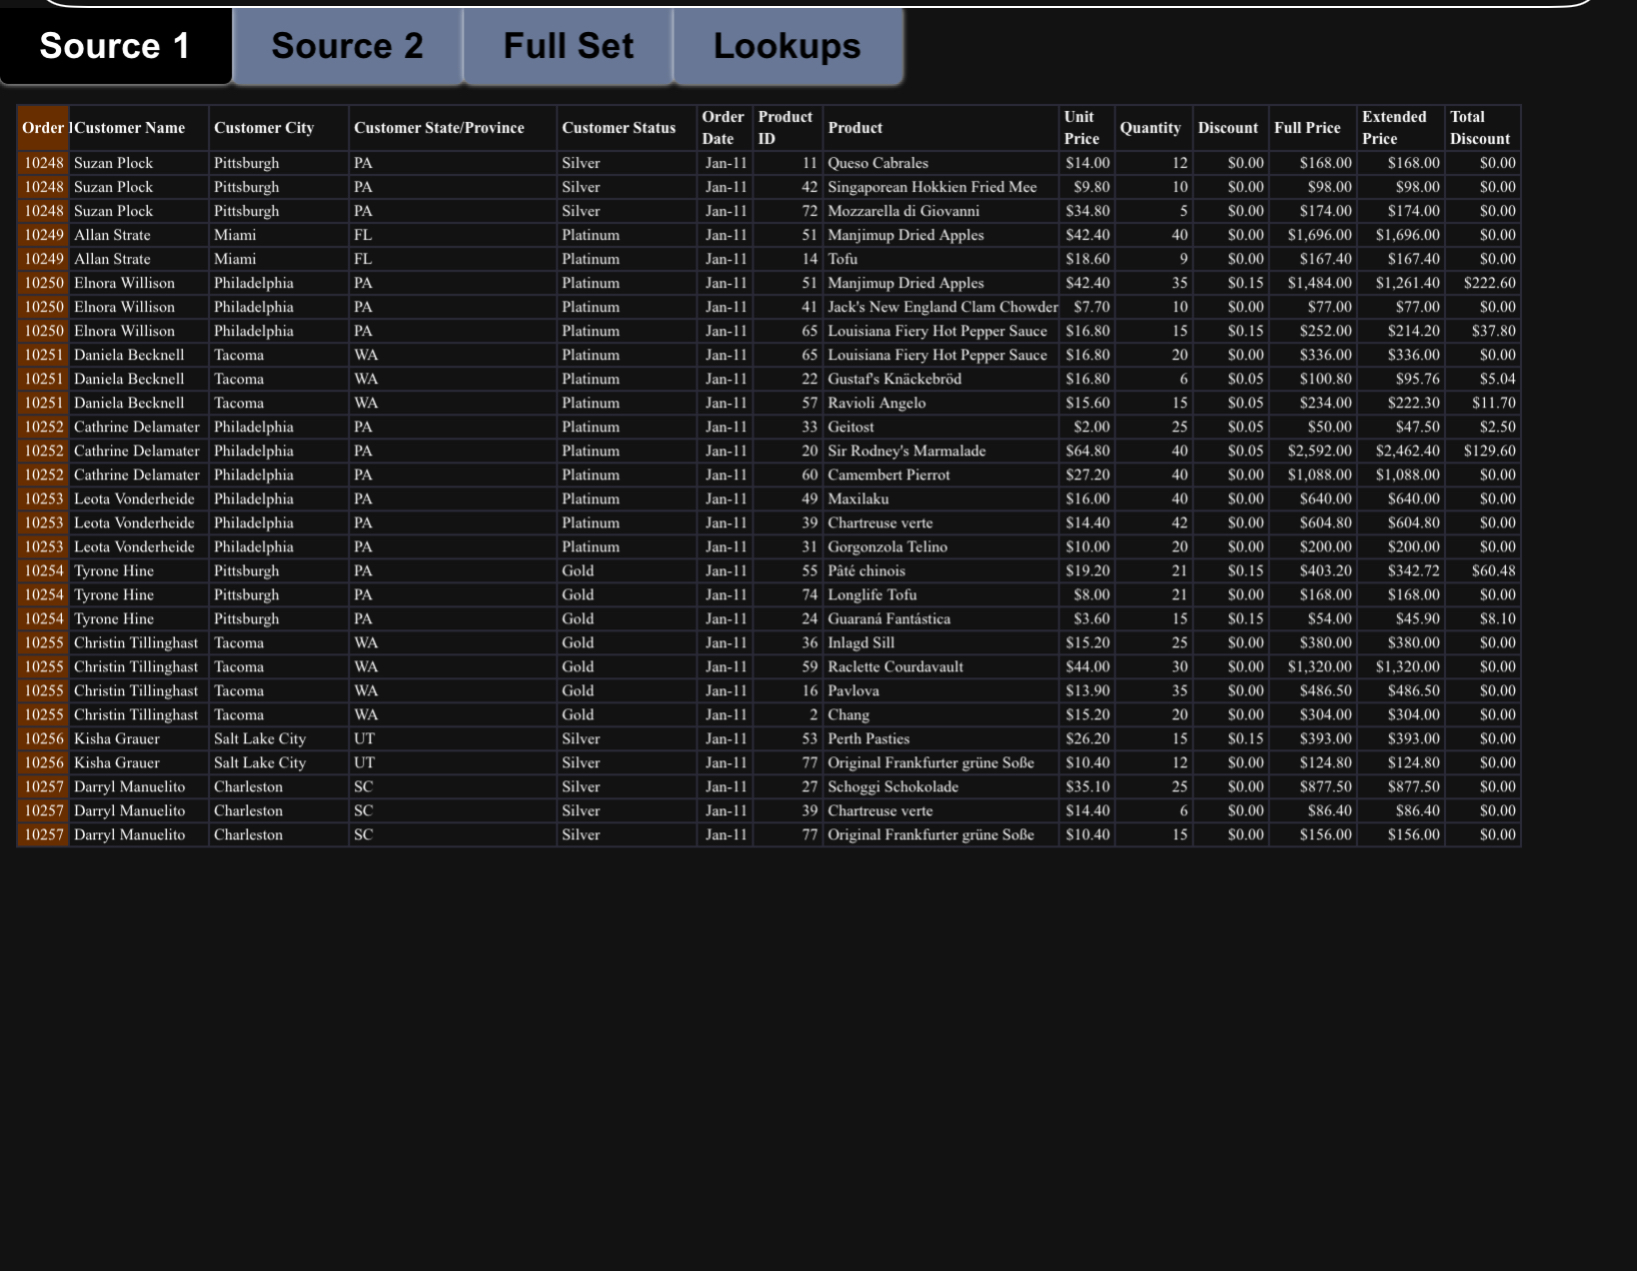Click the Total Discount column header
The image size is (1637, 1271).
[x=1483, y=128]
